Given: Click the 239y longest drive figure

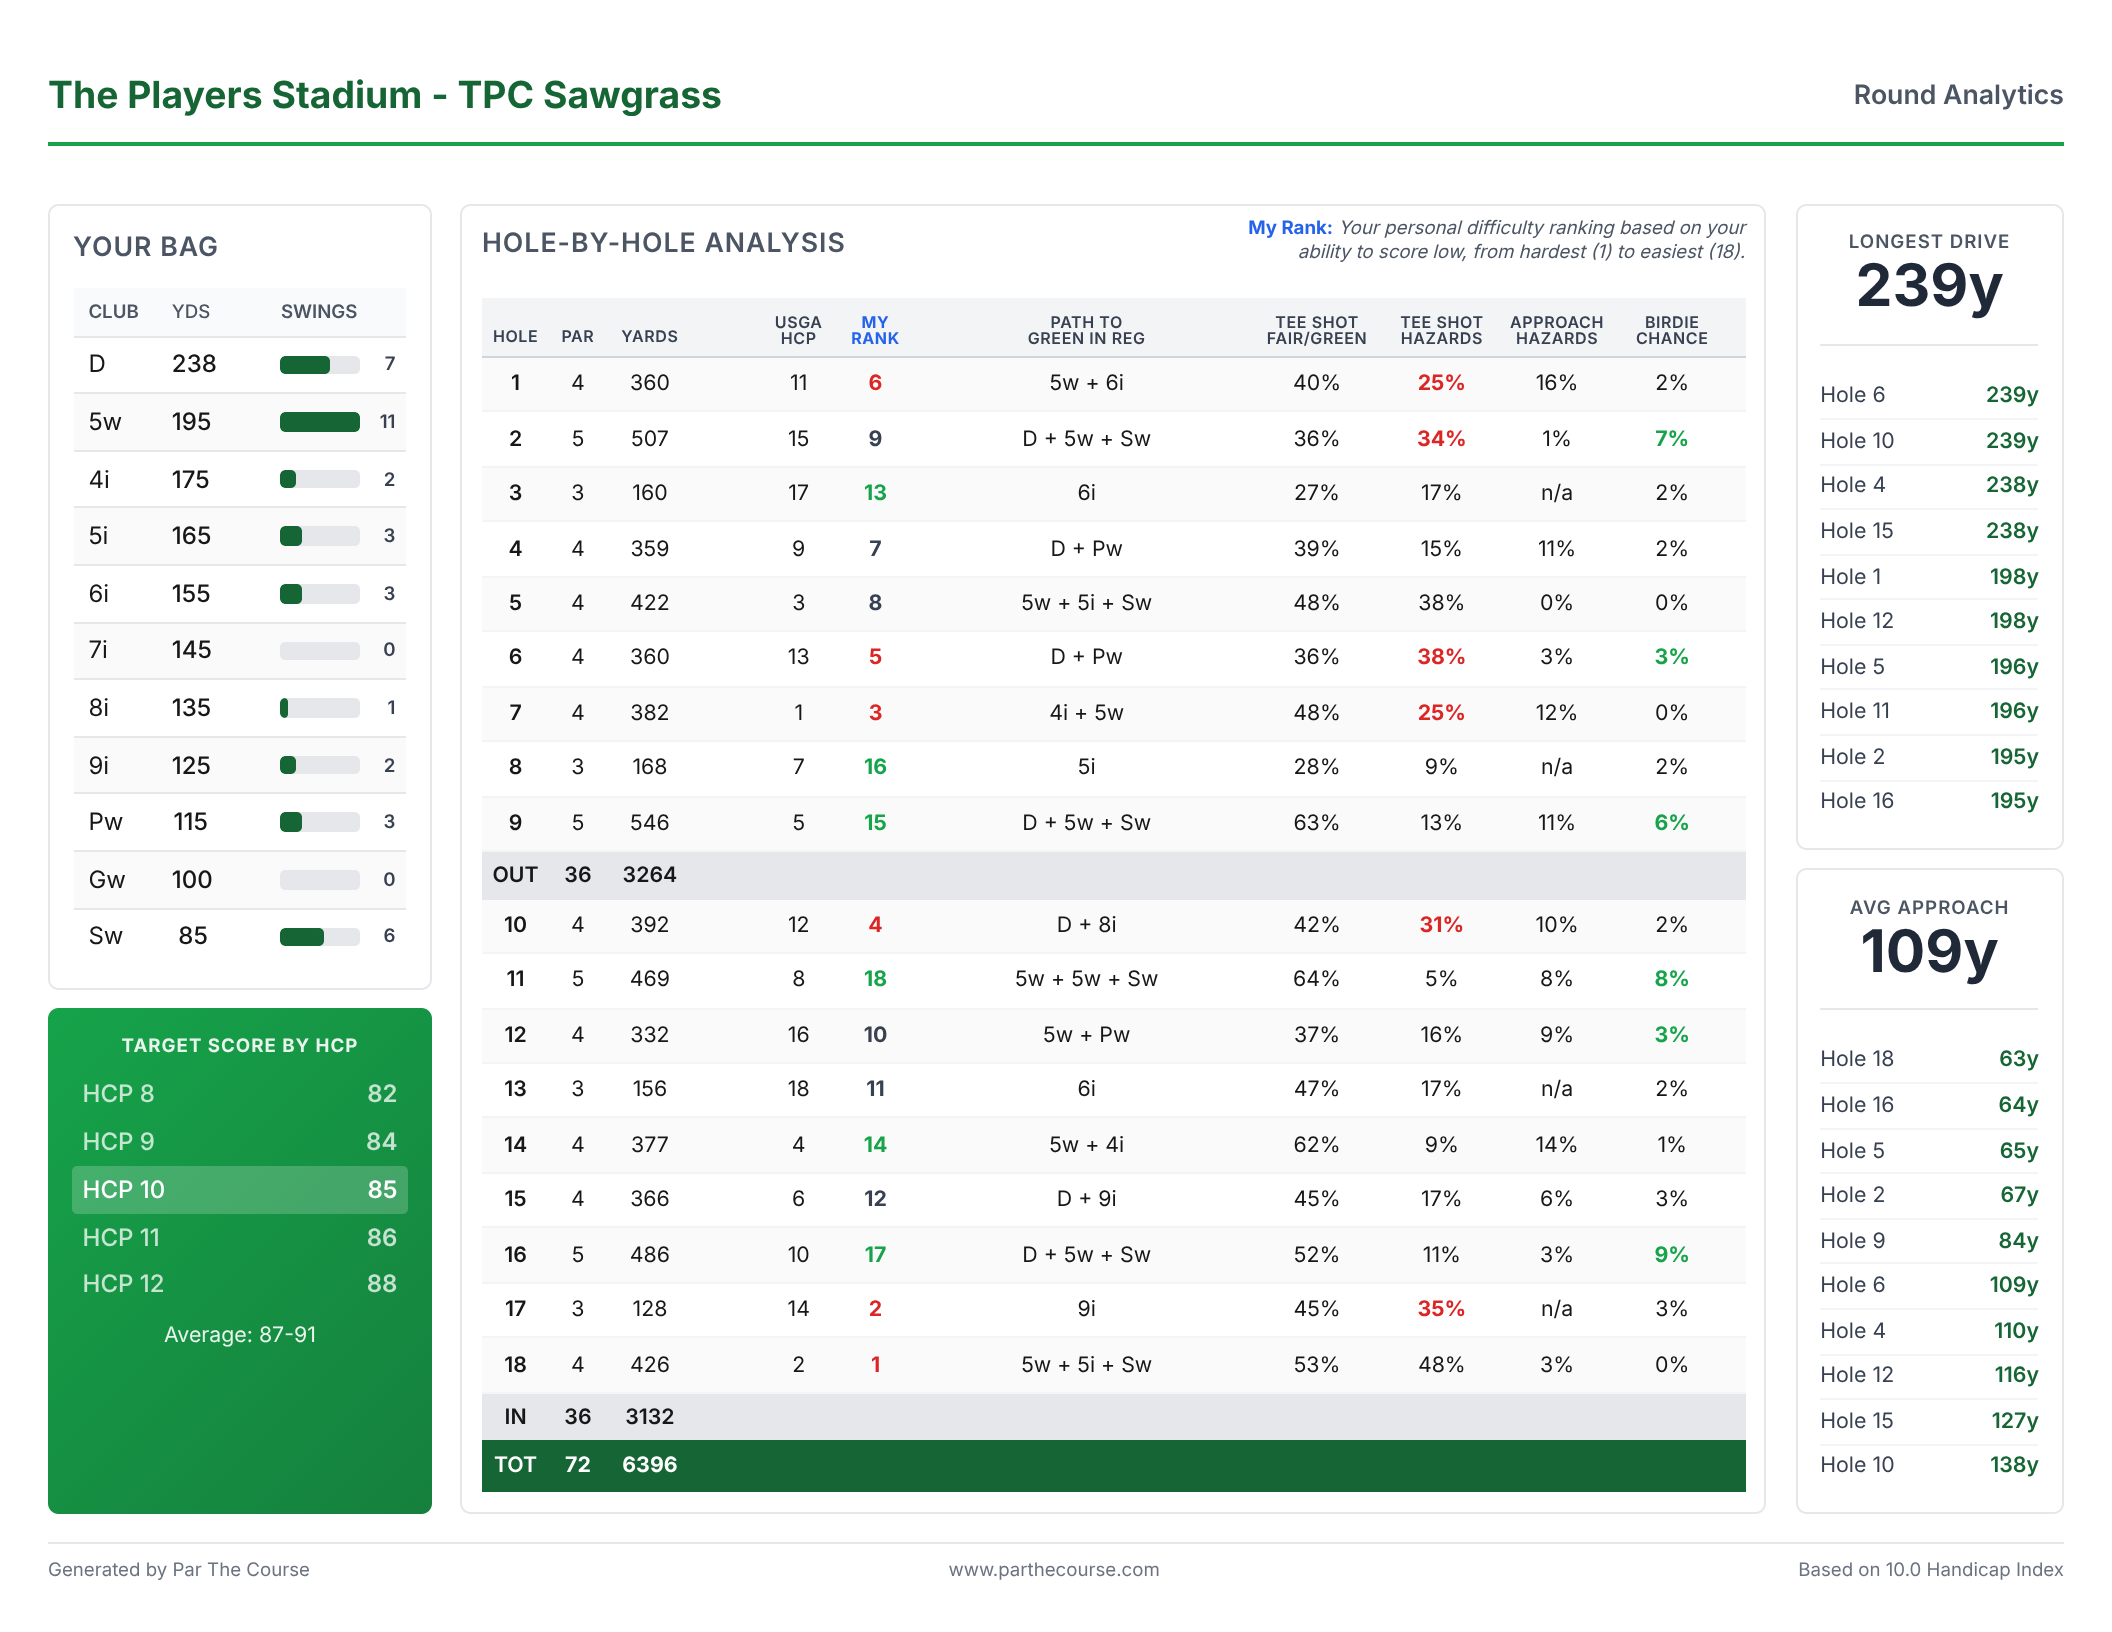Looking at the screenshot, I should tap(1928, 286).
